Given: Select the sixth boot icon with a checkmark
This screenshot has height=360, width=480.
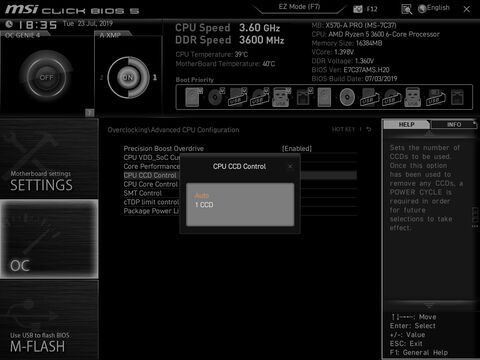Looking at the screenshot, I should click(304, 97).
